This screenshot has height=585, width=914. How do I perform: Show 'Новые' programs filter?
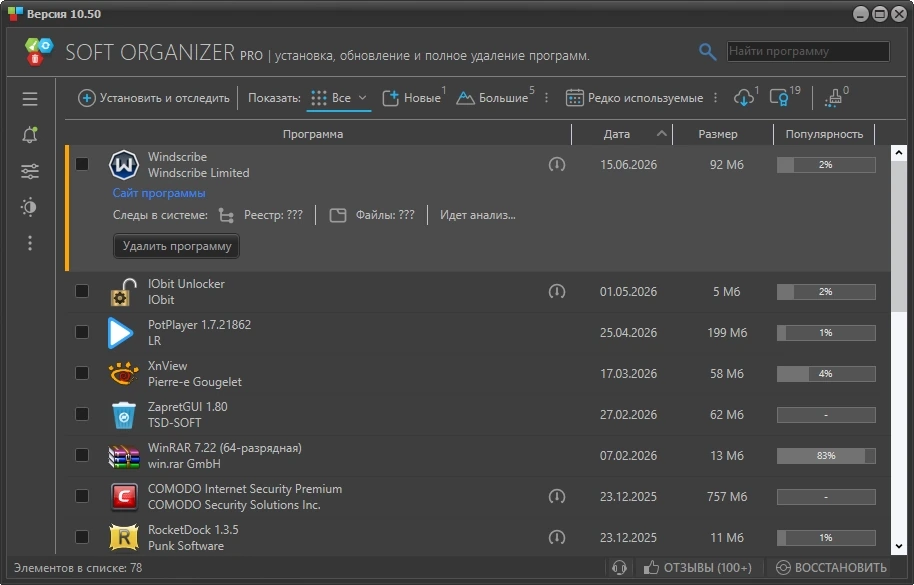click(412, 98)
